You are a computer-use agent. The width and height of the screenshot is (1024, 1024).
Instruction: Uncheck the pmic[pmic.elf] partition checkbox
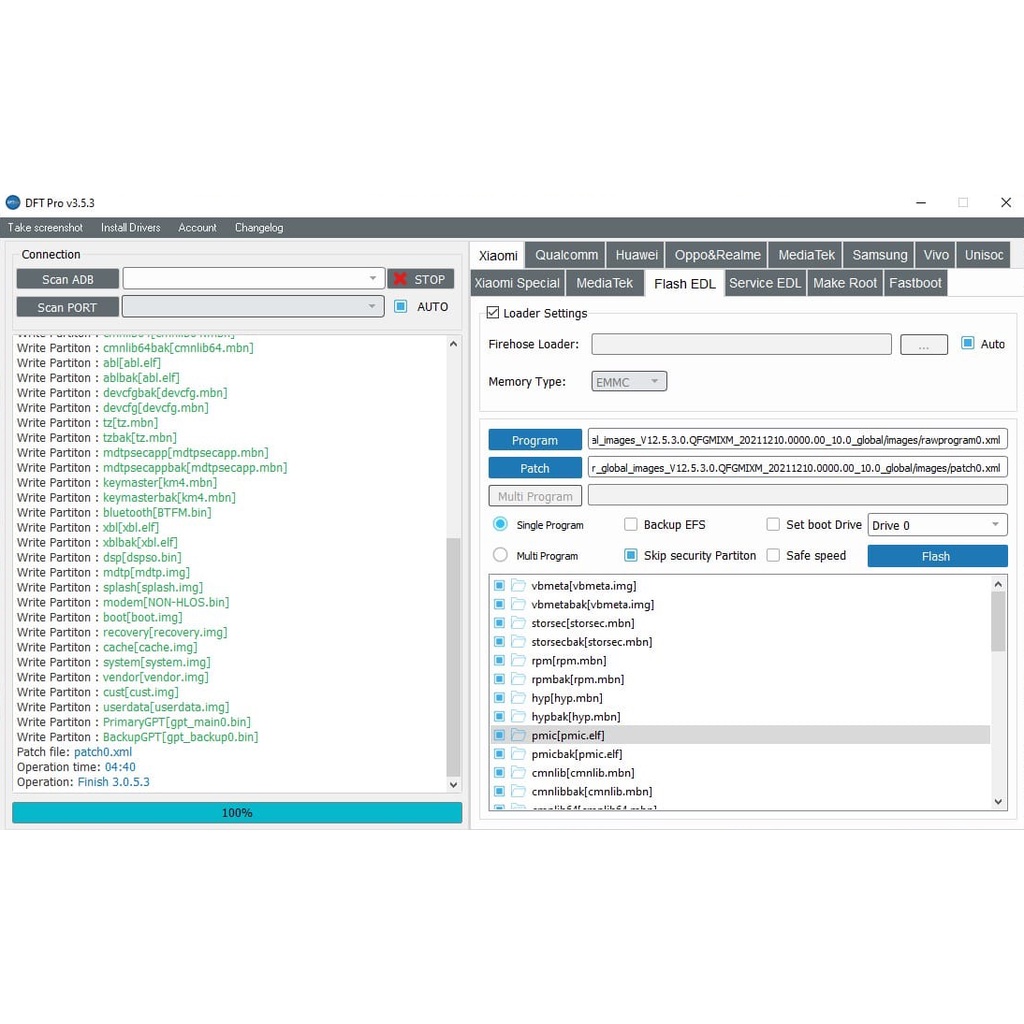pos(500,735)
